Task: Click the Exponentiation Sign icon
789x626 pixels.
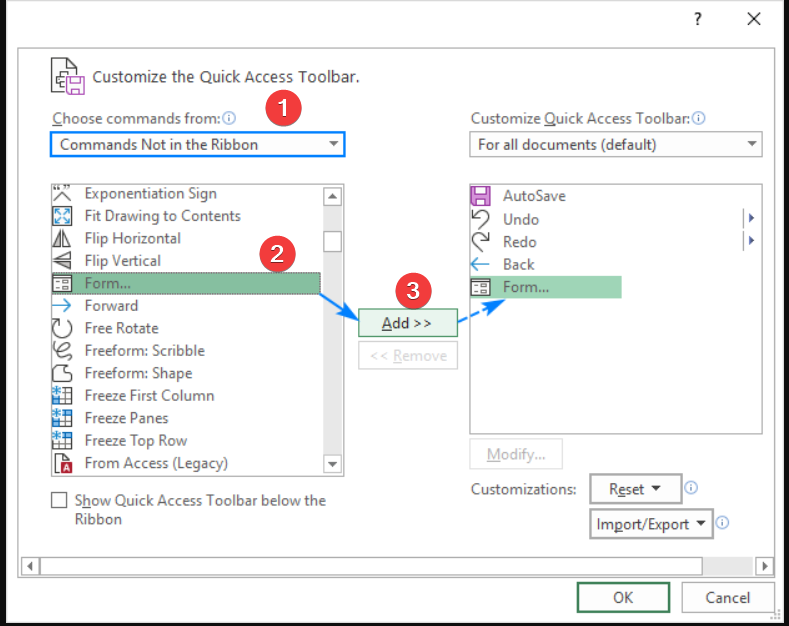Action: tap(62, 193)
